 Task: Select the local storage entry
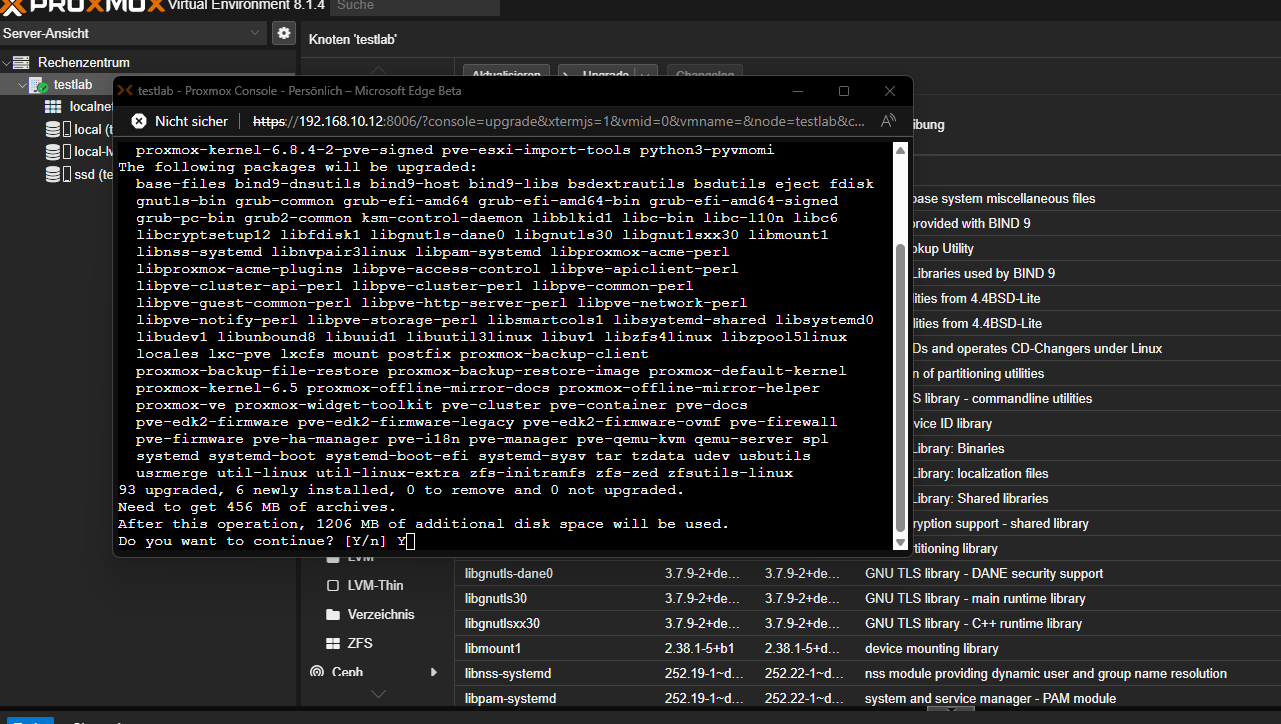click(x=92, y=129)
